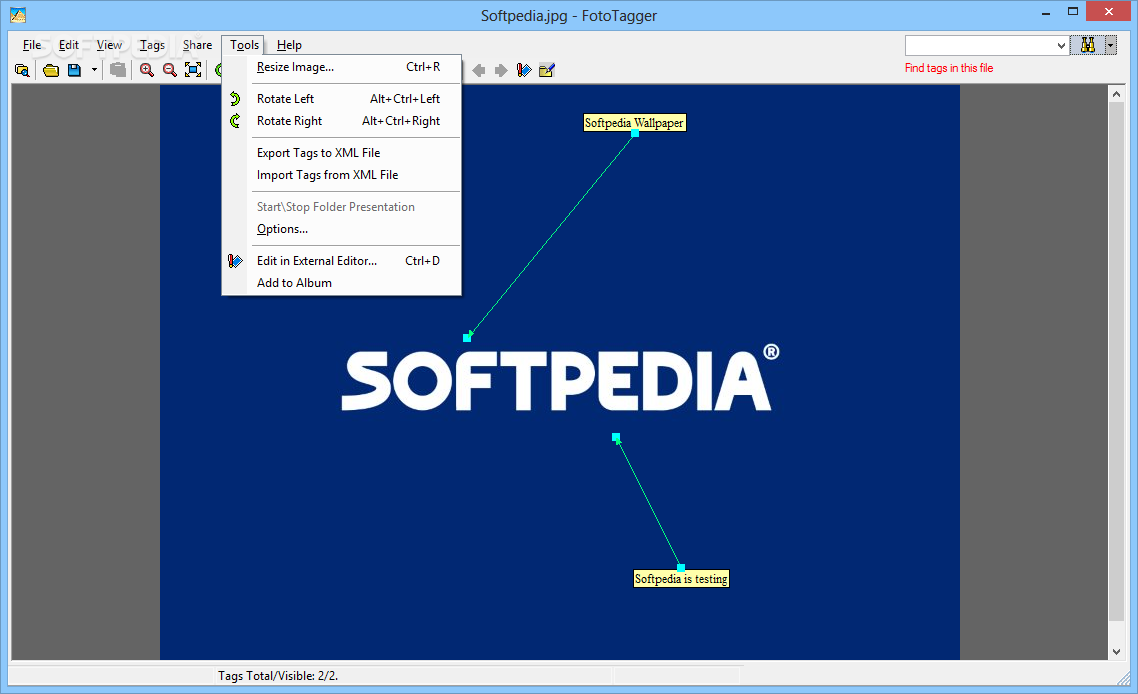Screen dimensions: 1138x694
Task: Choose Add to Album menu entry
Action: coord(341,282)
